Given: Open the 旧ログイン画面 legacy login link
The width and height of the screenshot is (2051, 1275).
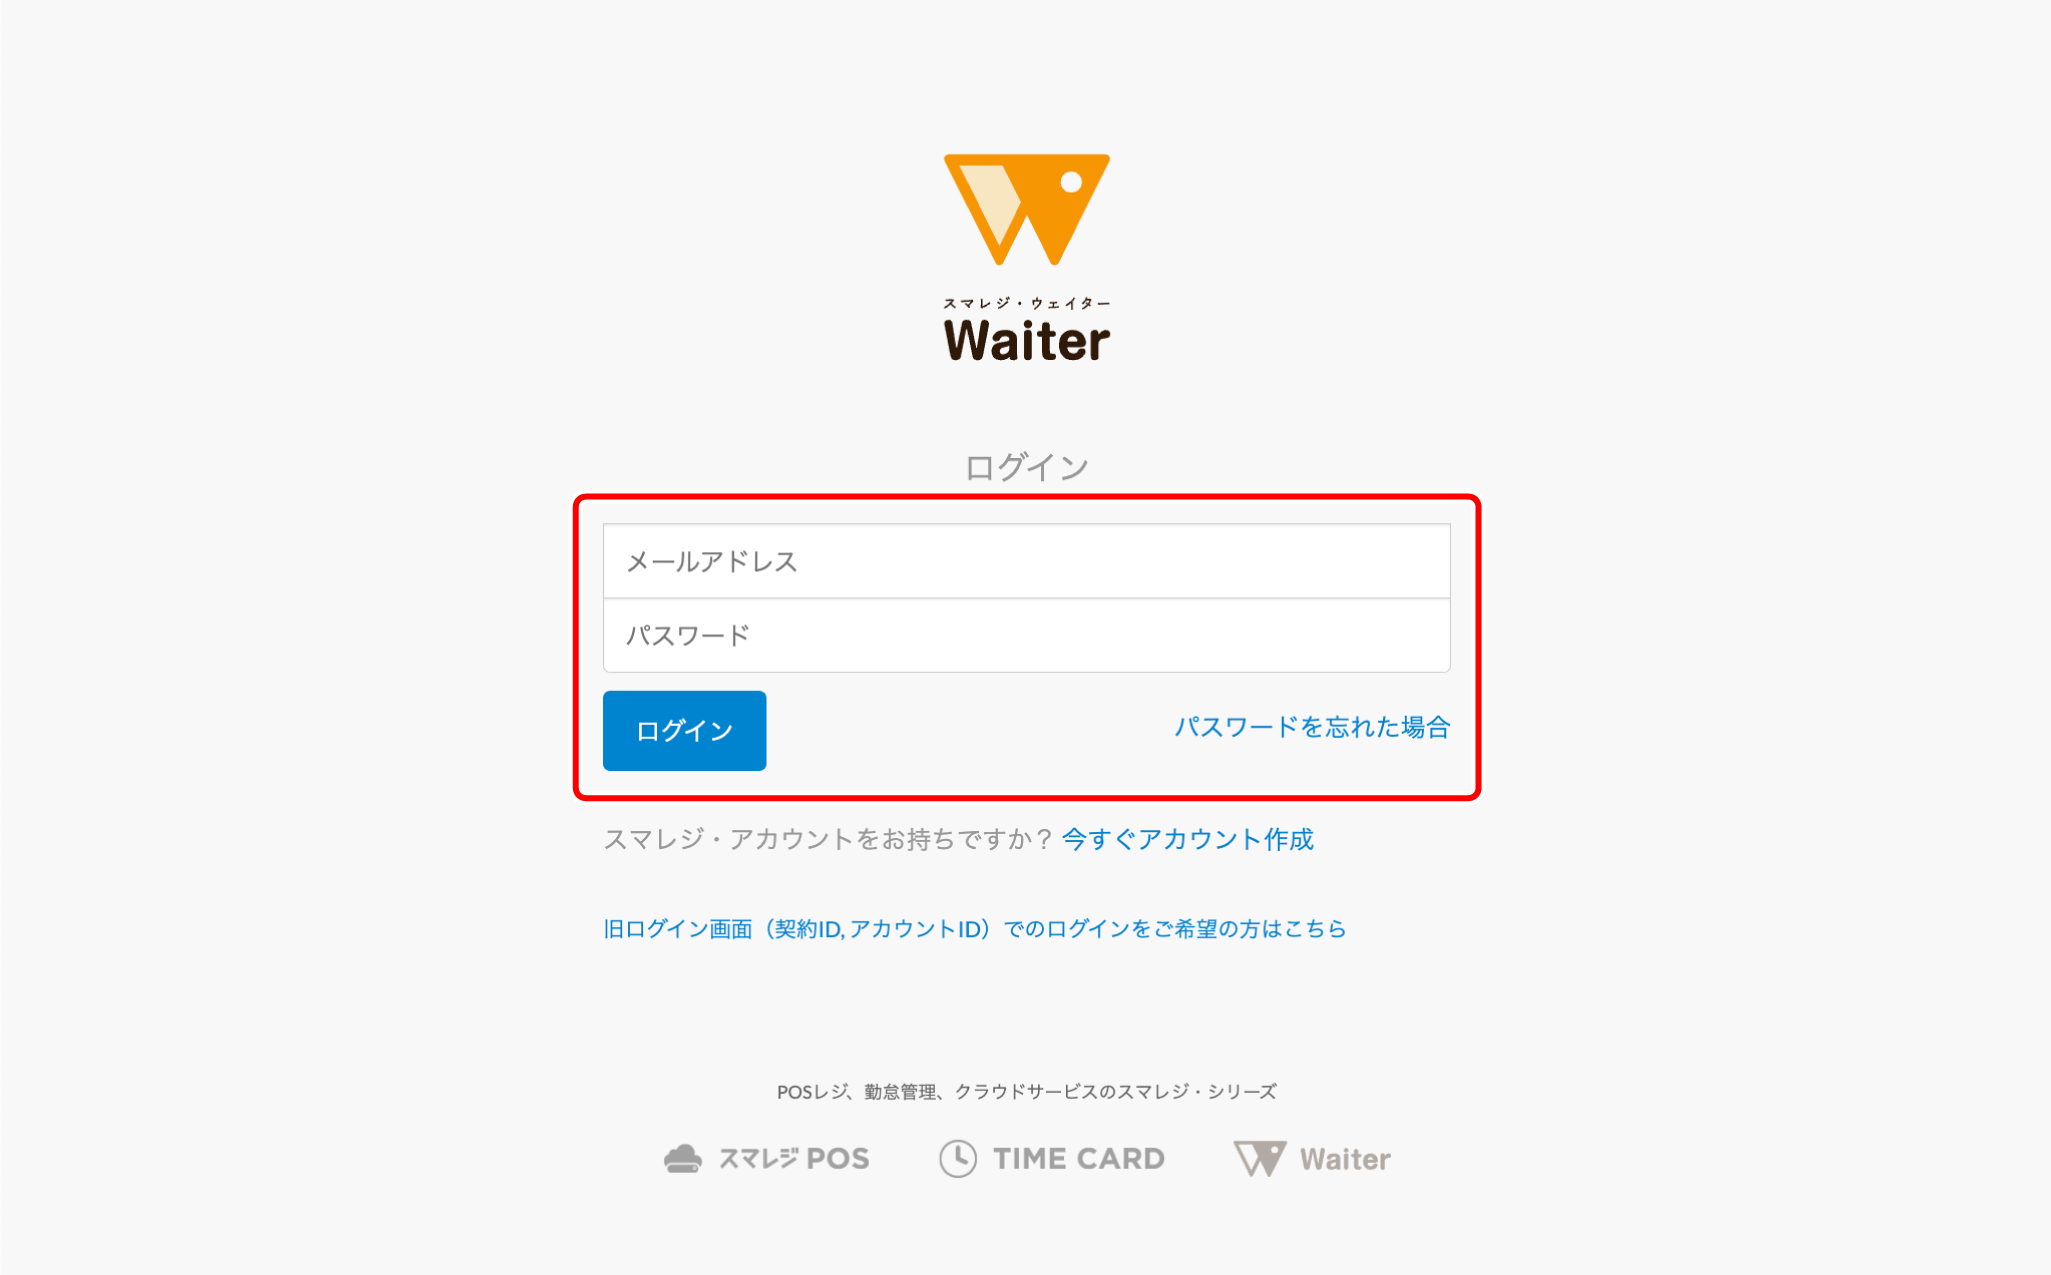Looking at the screenshot, I should pos(974,929).
